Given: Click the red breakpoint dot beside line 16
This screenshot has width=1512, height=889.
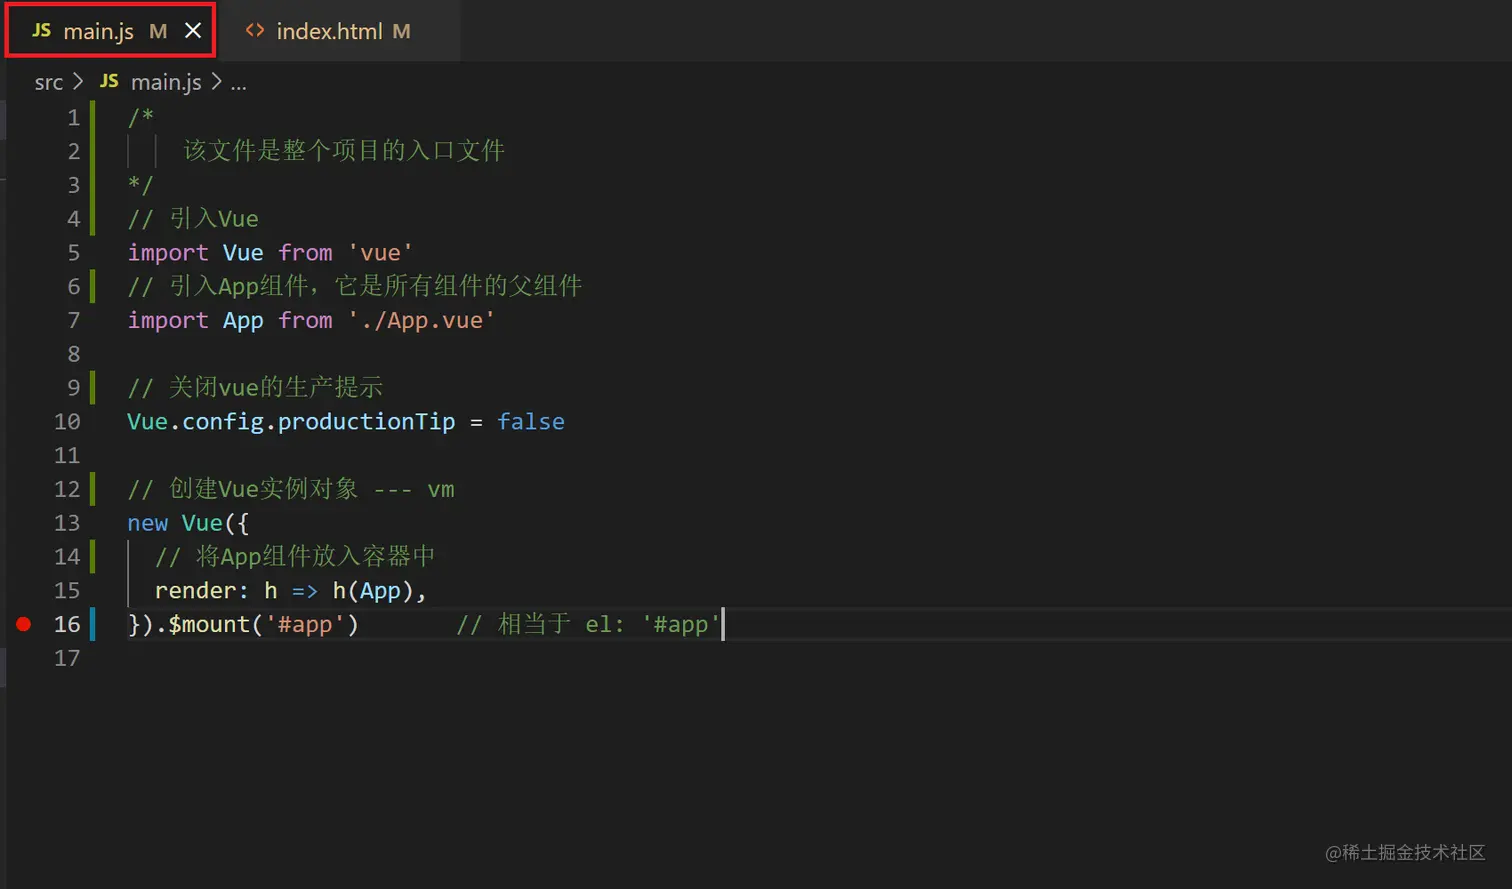Looking at the screenshot, I should (22, 624).
